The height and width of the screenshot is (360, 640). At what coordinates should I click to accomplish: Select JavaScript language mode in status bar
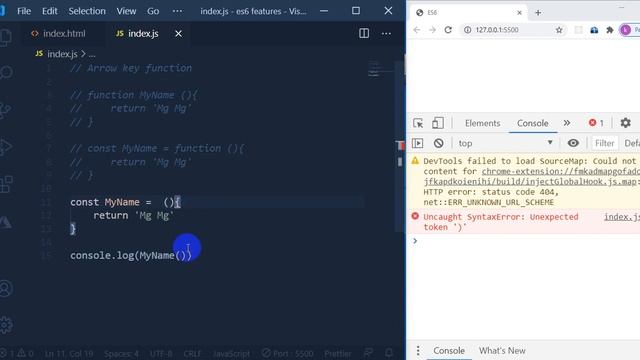pos(231,353)
